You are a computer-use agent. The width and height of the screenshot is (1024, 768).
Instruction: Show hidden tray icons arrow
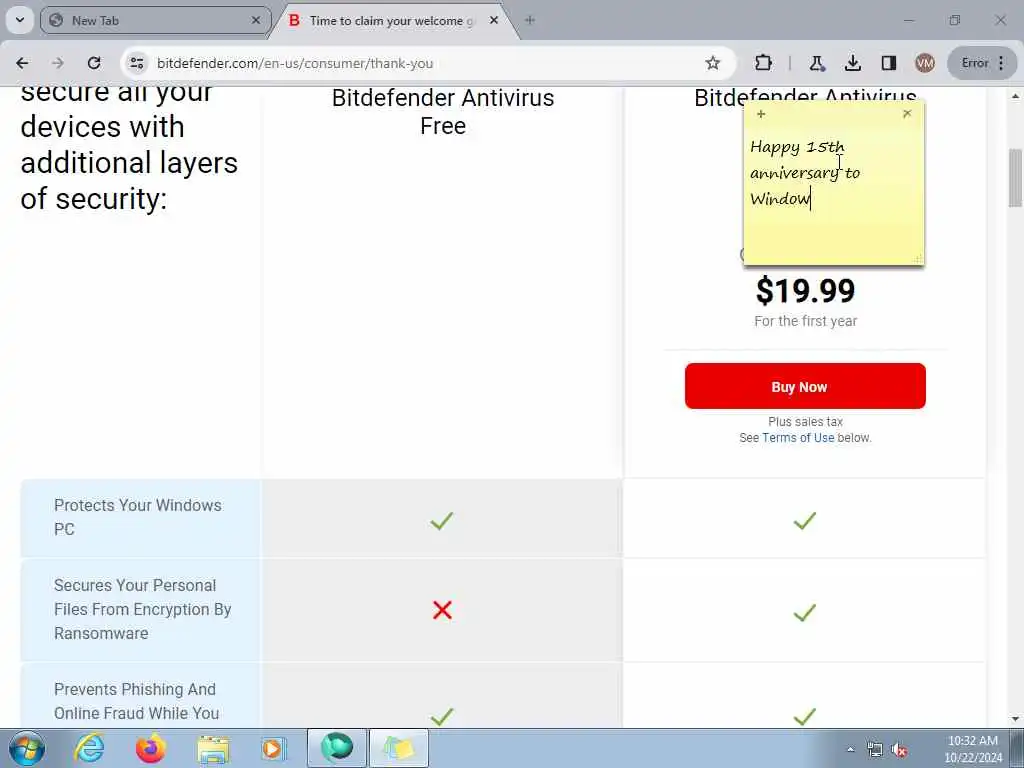pos(850,750)
